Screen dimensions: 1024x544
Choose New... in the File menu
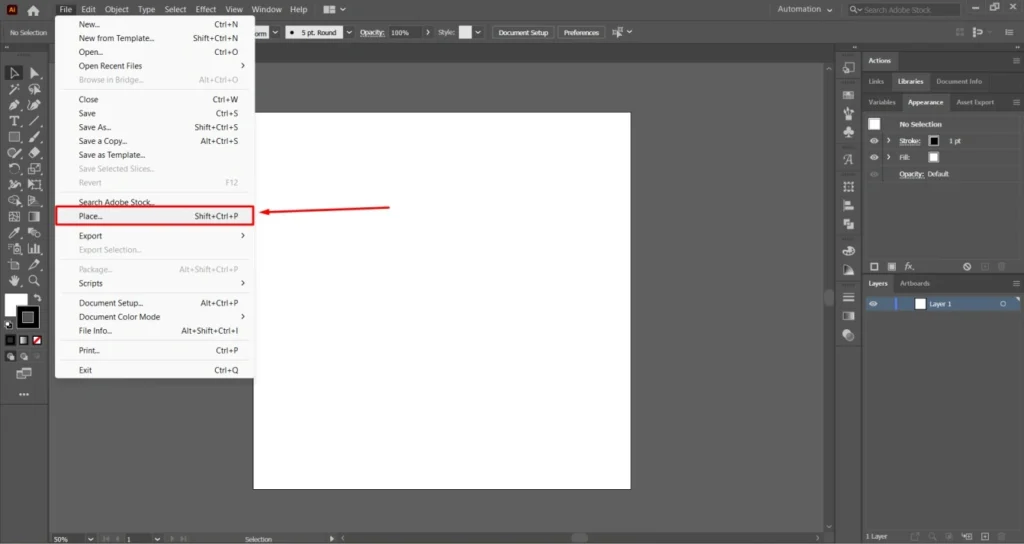coord(155,24)
